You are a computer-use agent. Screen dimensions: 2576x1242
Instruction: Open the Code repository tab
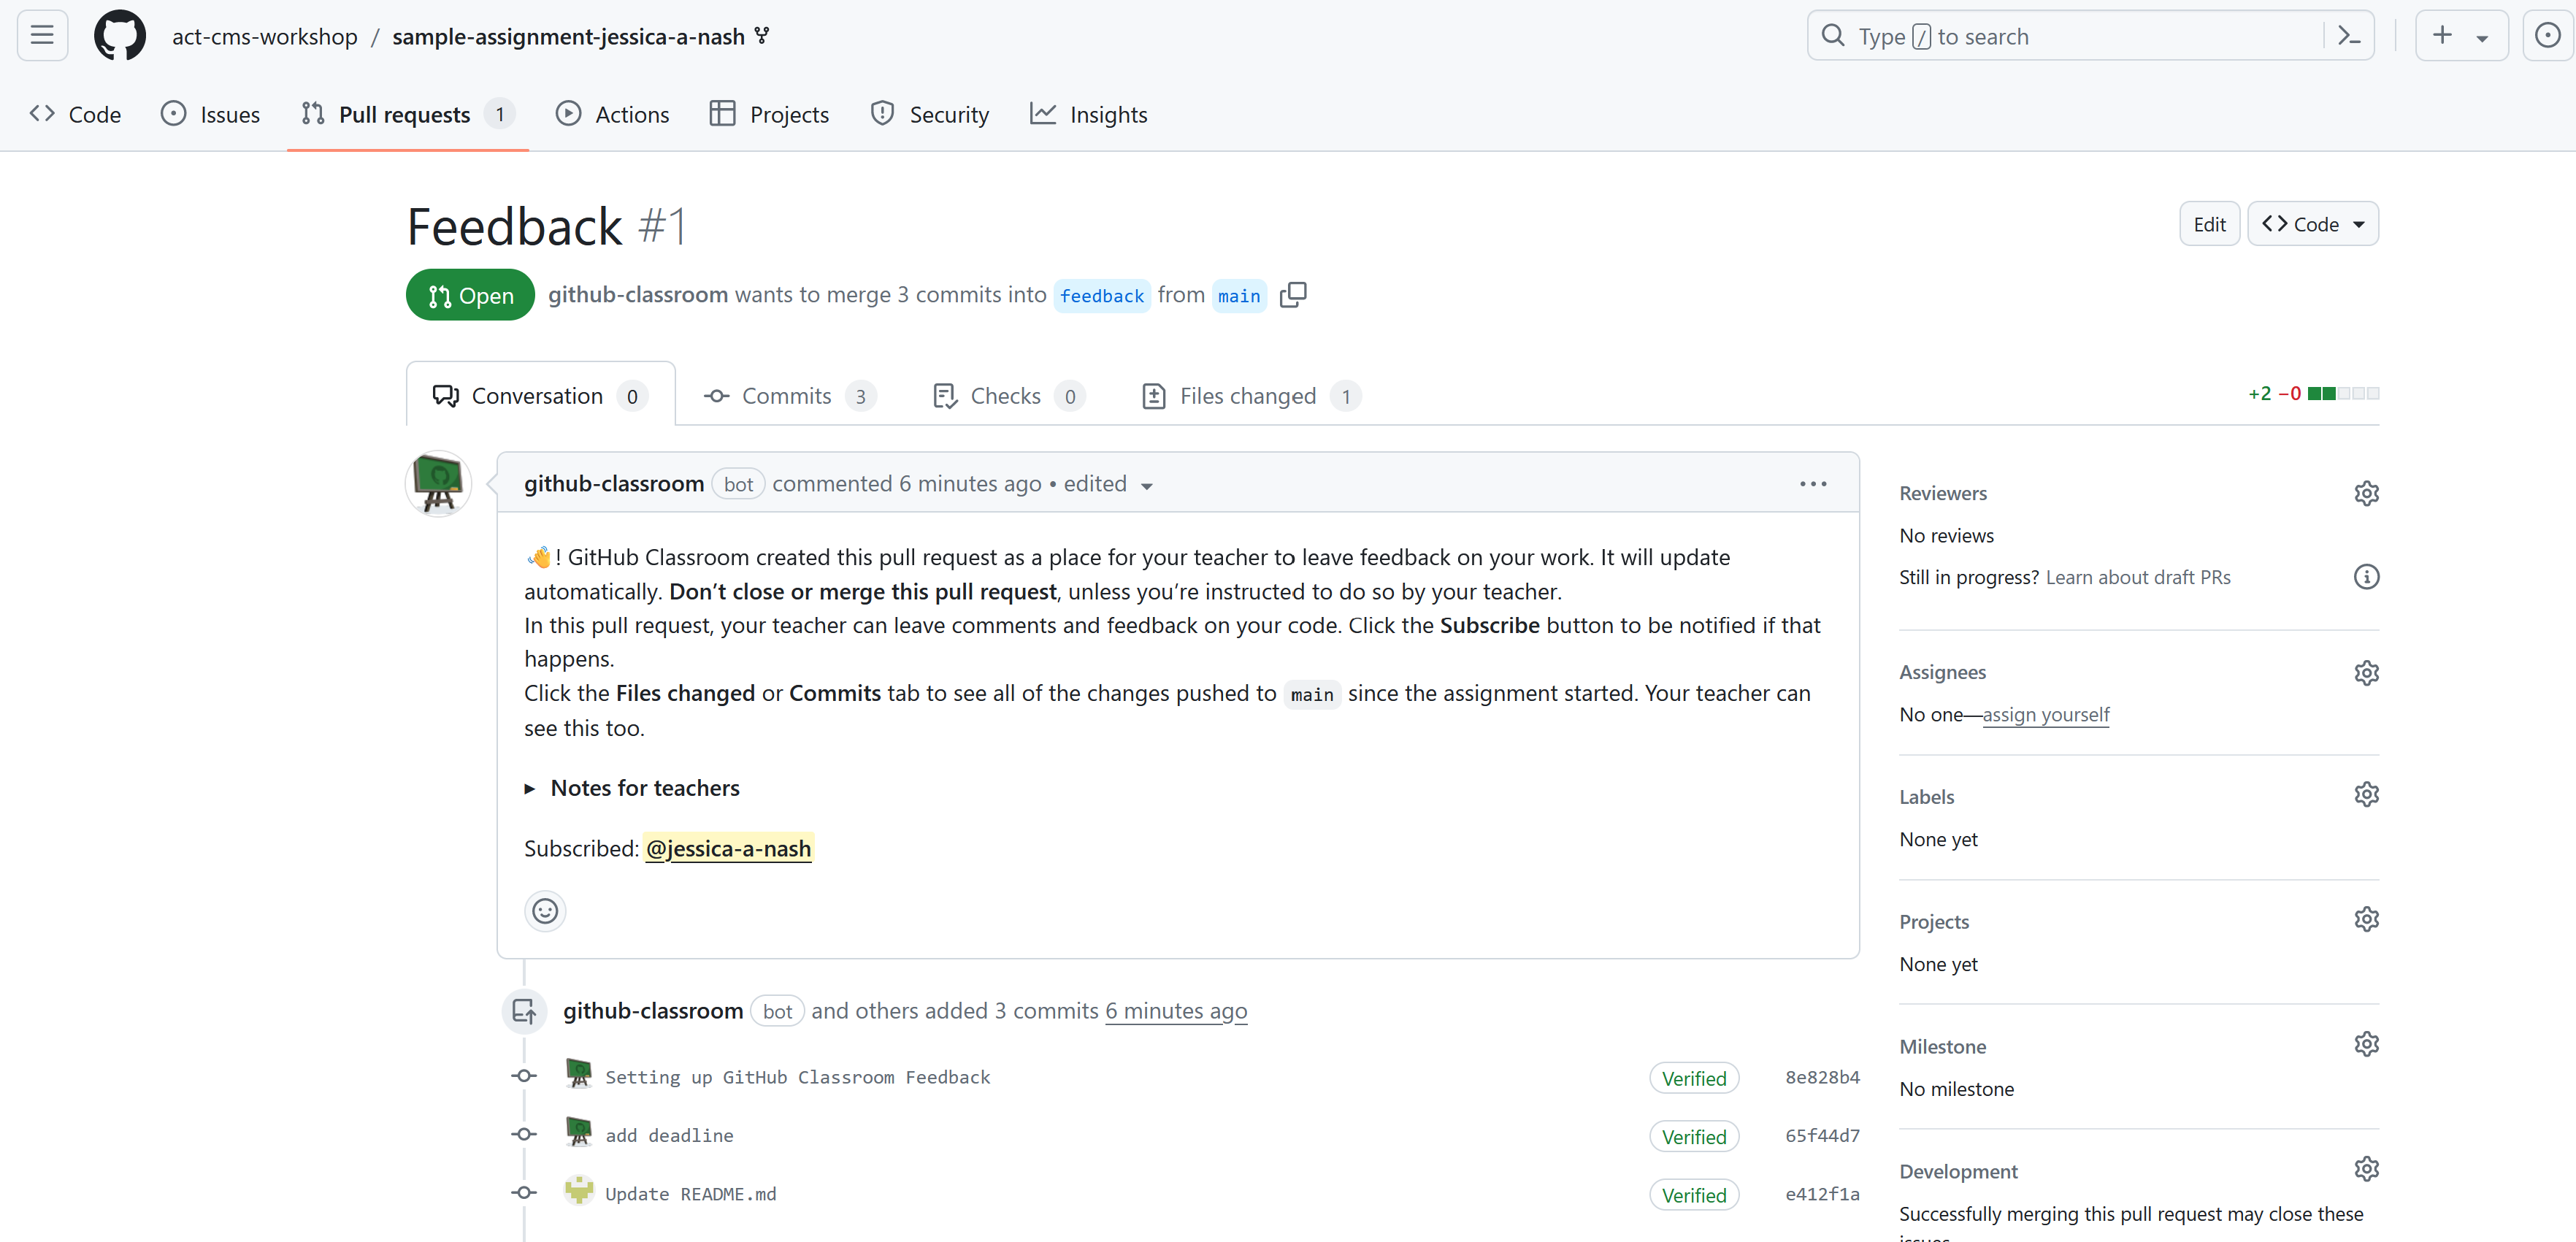(76, 115)
